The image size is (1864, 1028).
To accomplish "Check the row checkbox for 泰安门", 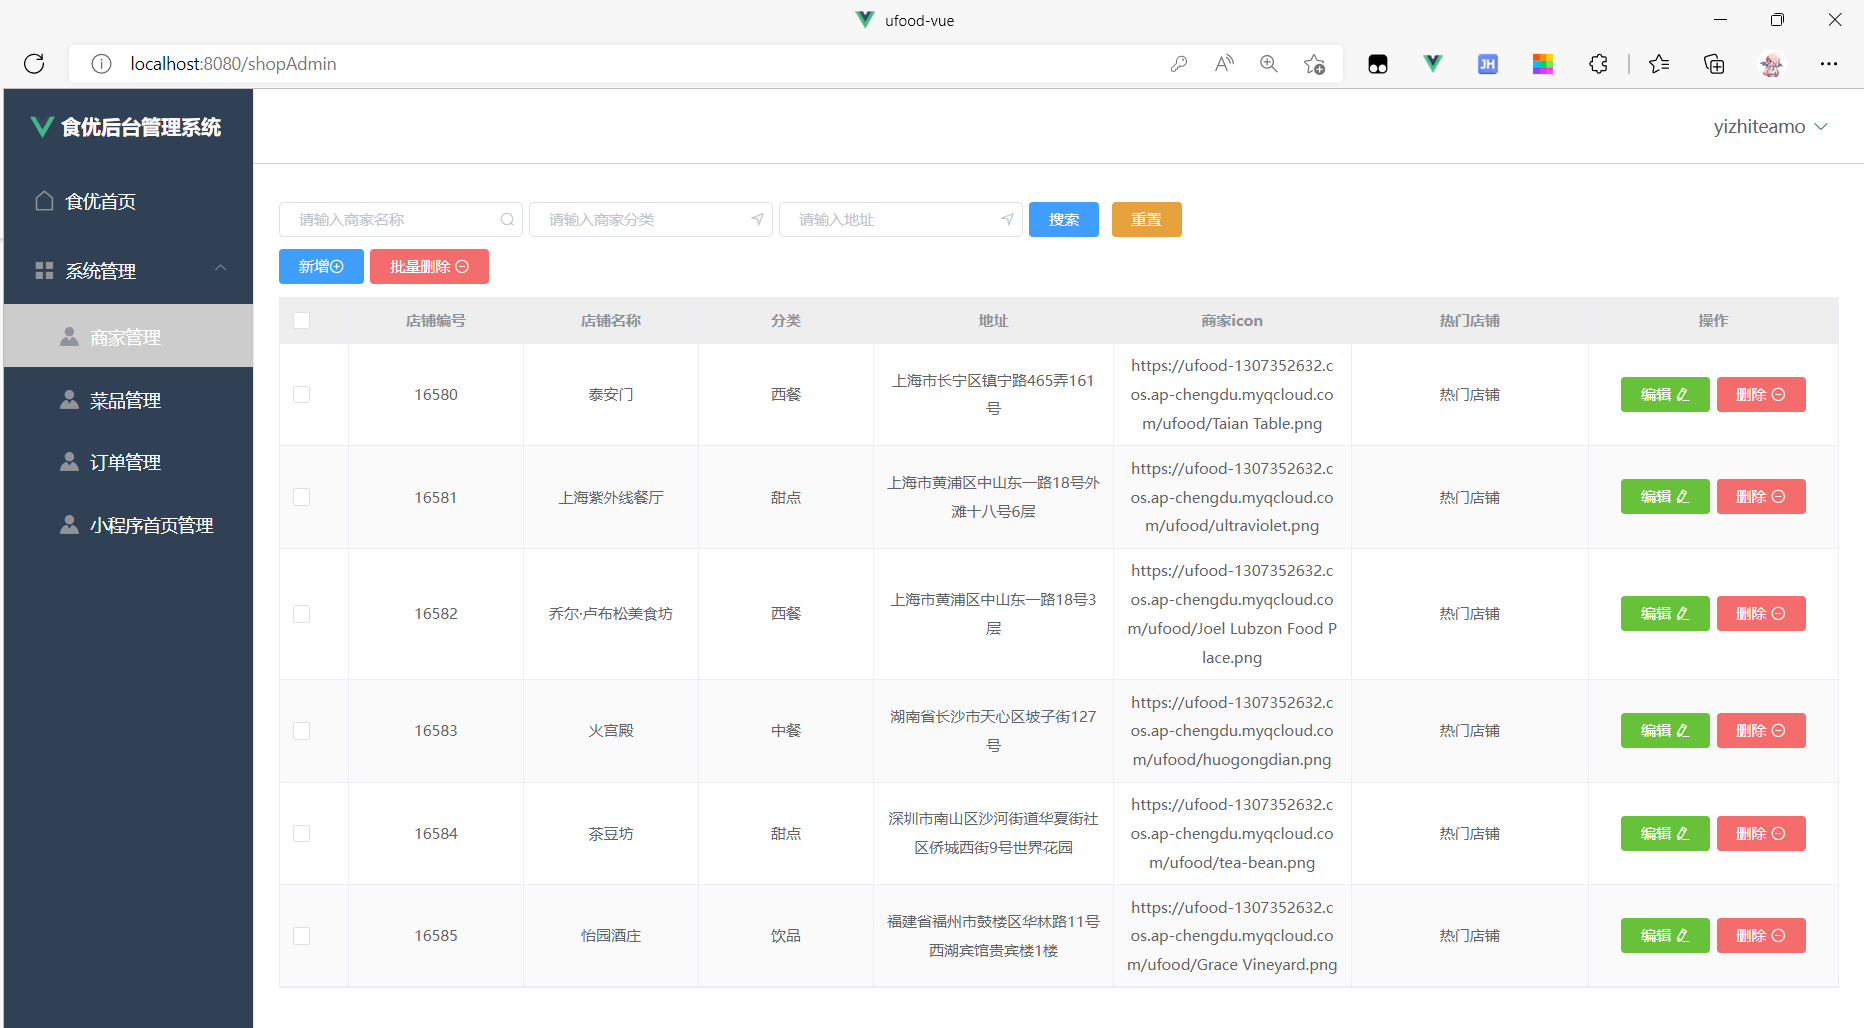I will pyautogui.click(x=302, y=394).
